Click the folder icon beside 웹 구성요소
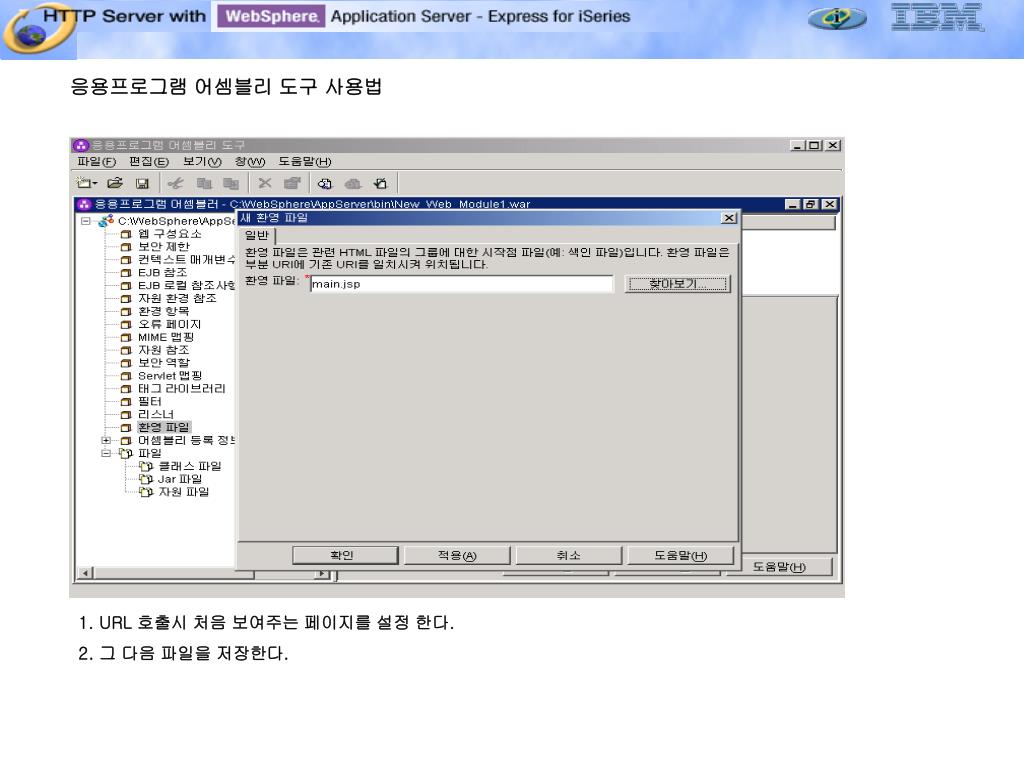Screen dimensions: 1024x768 [126, 234]
